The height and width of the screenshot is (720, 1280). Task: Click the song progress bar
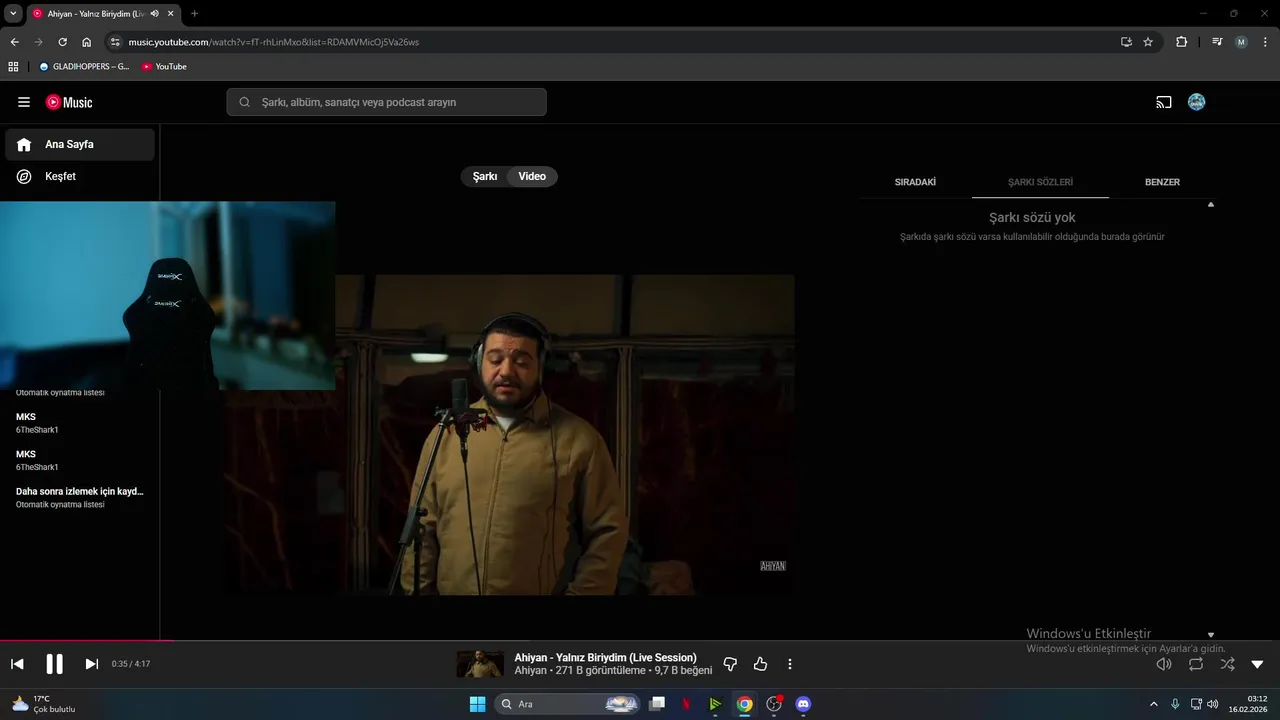(640, 640)
